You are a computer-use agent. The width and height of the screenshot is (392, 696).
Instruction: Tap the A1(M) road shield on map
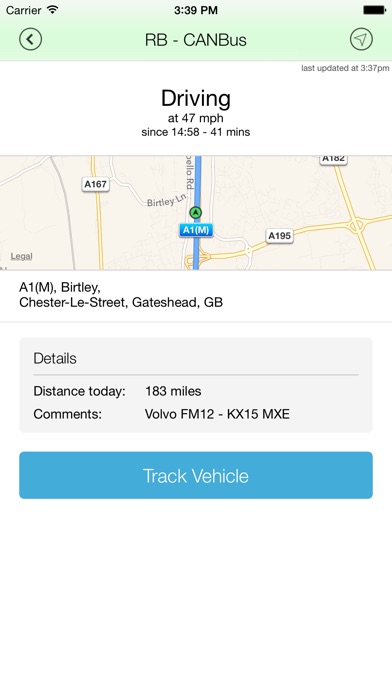pyautogui.click(x=196, y=230)
